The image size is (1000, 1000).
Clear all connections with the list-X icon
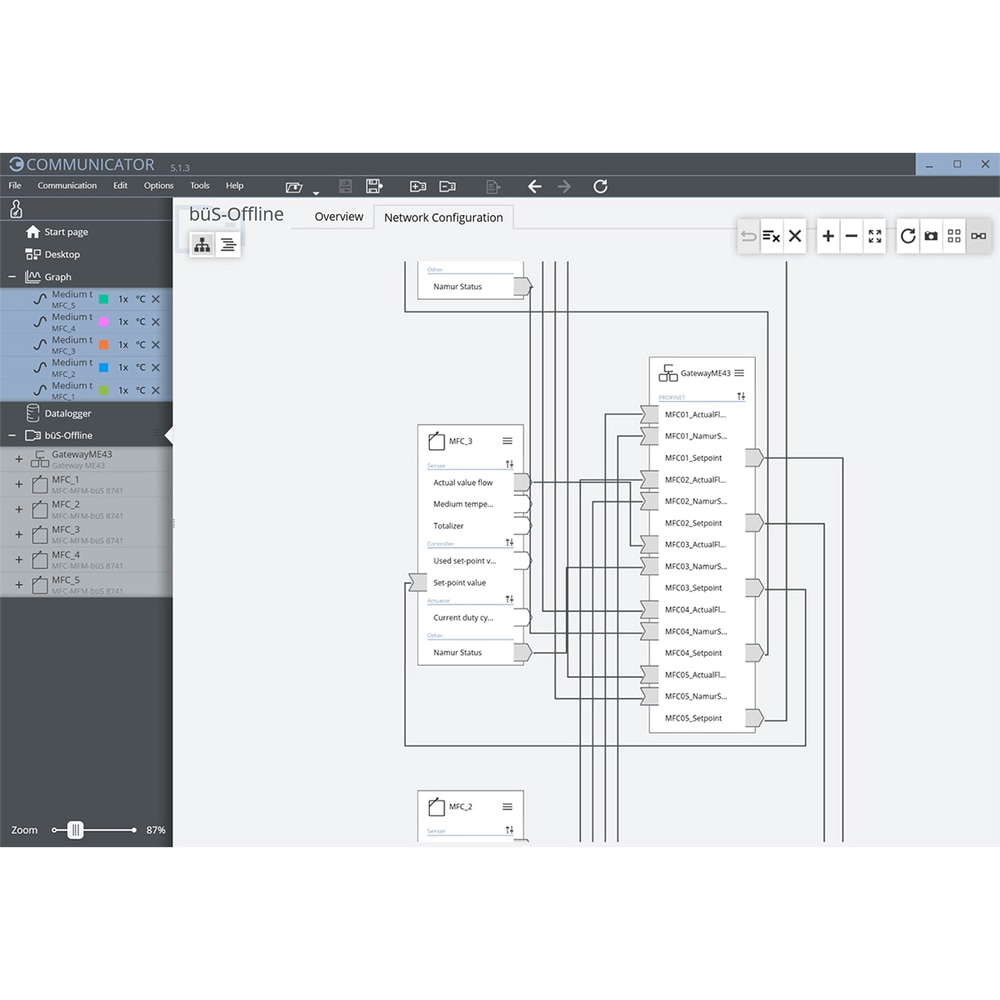[x=771, y=237]
